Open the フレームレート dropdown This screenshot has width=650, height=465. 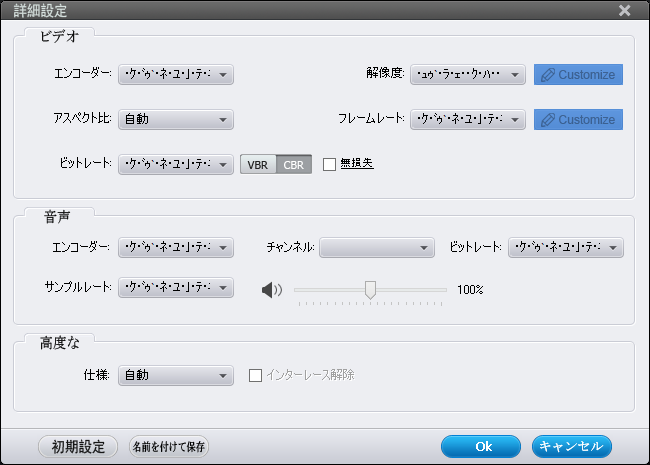[x=467, y=120]
